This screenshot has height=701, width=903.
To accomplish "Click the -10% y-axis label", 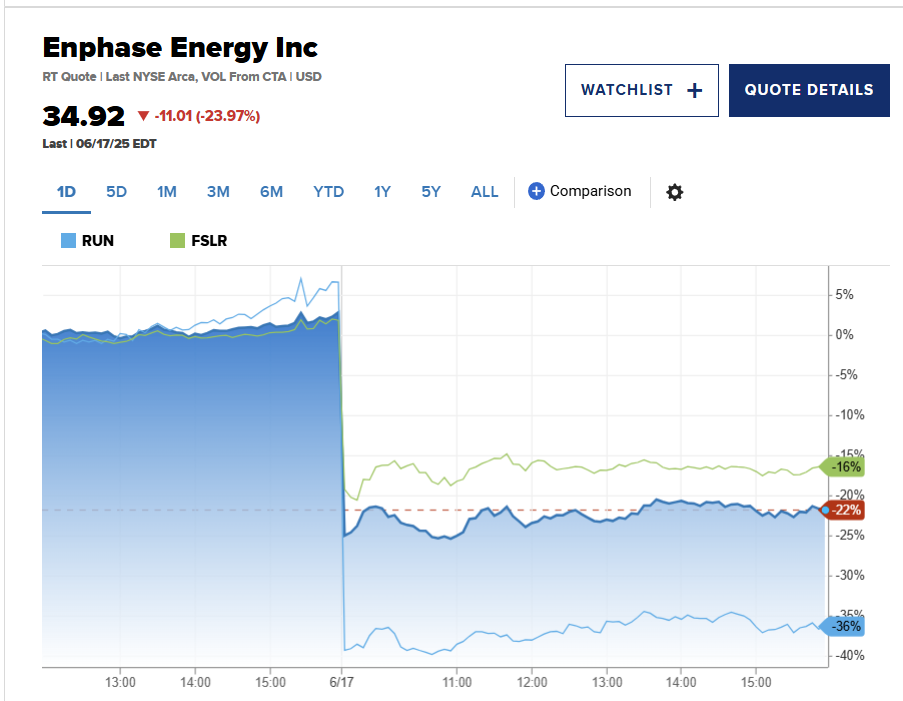I will 850,415.
